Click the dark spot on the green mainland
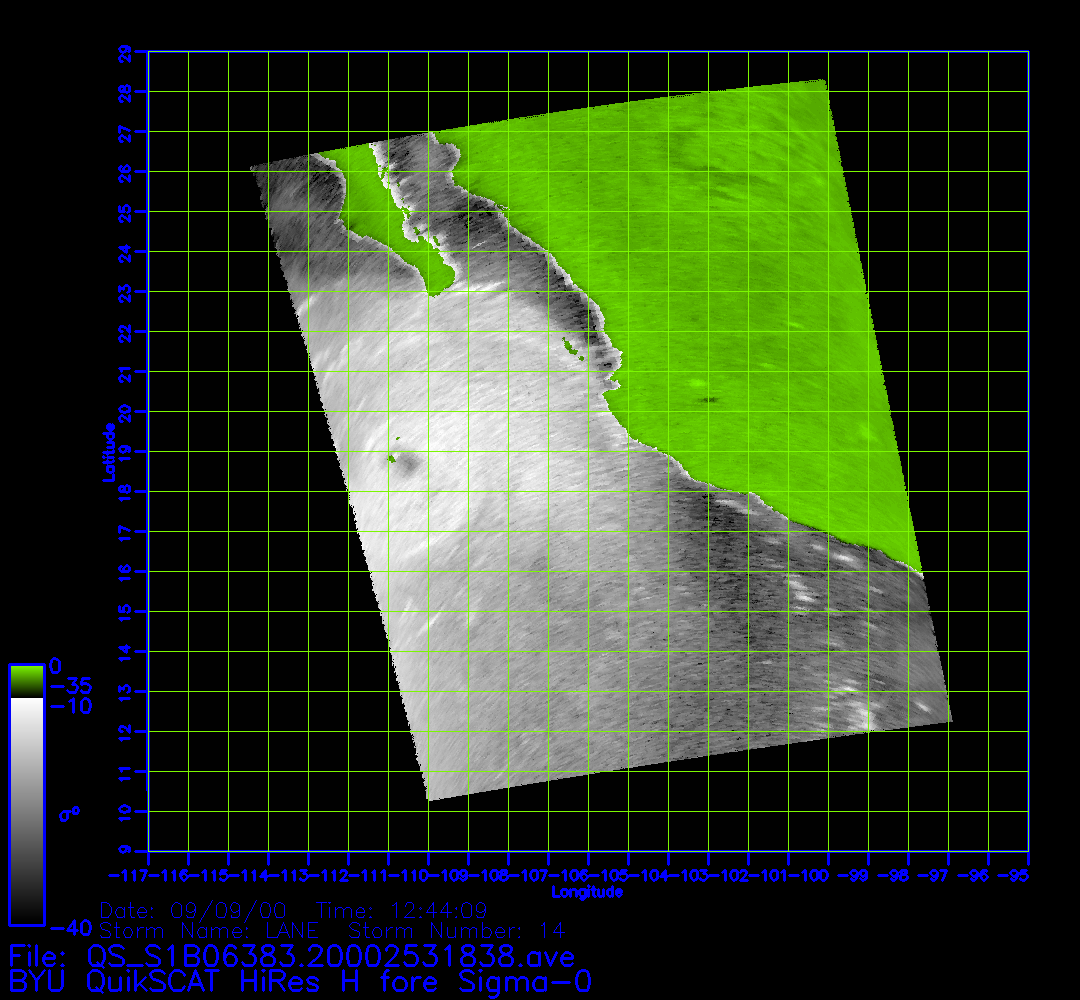Screen dimensions: 1080x1000 (711, 399)
